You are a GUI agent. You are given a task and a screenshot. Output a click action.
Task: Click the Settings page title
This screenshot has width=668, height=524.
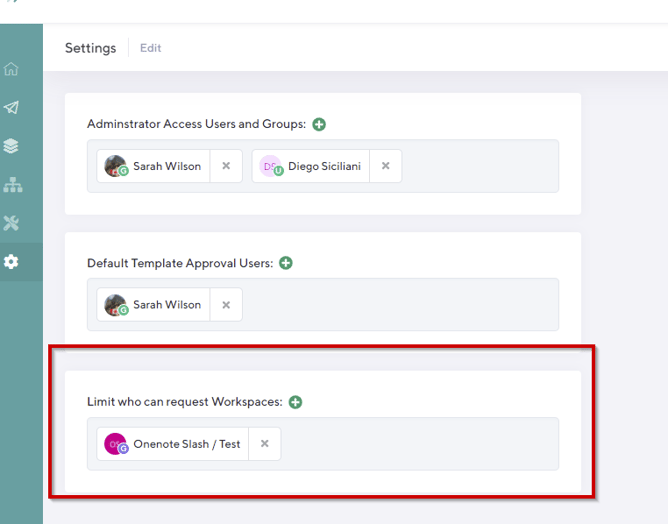[x=90, y=48]
